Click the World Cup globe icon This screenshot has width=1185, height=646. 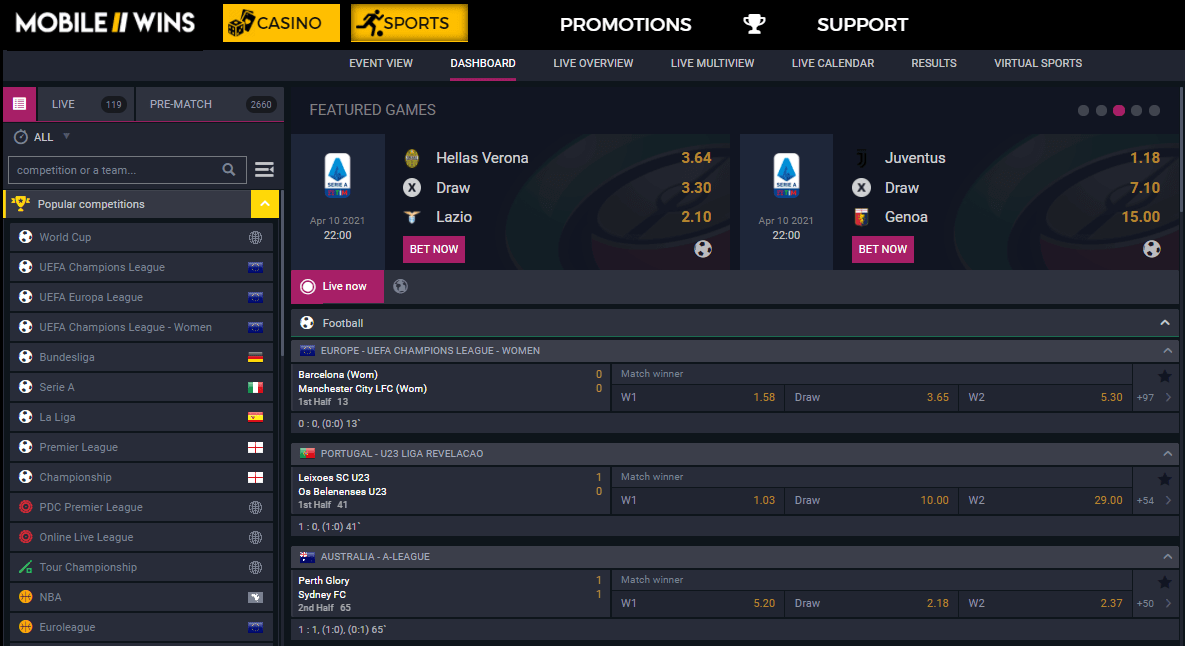[255, 237]
